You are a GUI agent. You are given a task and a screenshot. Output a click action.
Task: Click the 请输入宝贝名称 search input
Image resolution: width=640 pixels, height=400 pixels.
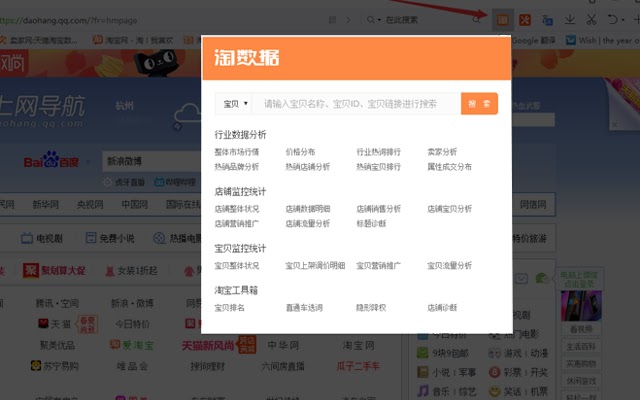coord(356,104)
